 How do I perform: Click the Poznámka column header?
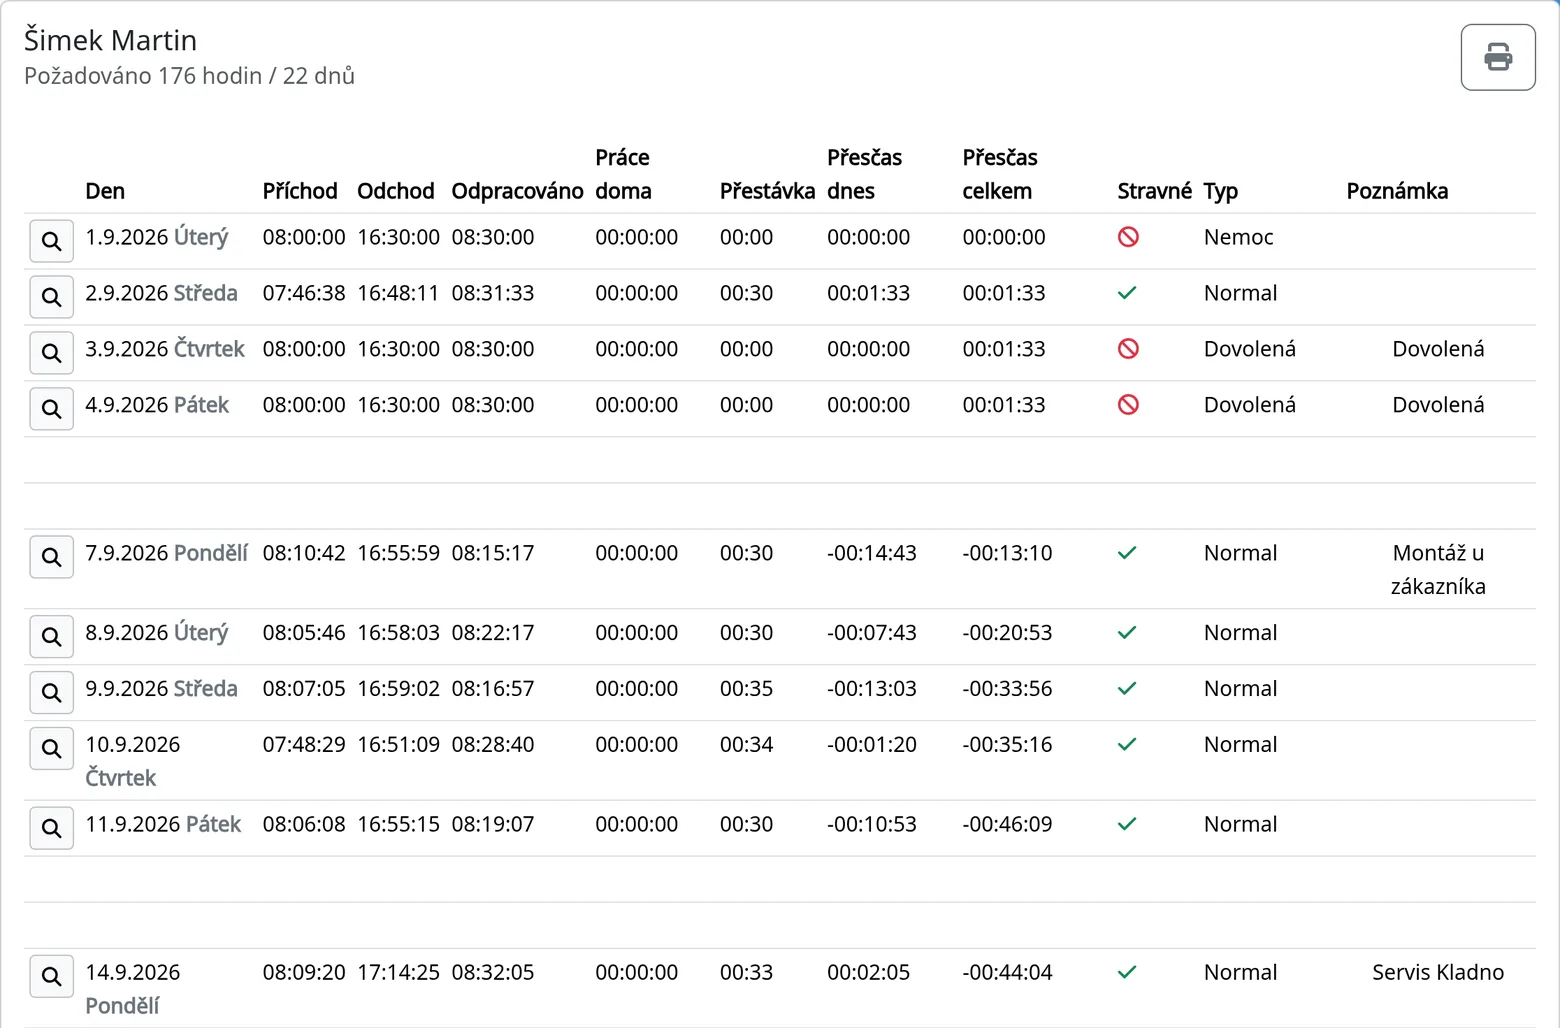coord(1397,191)
